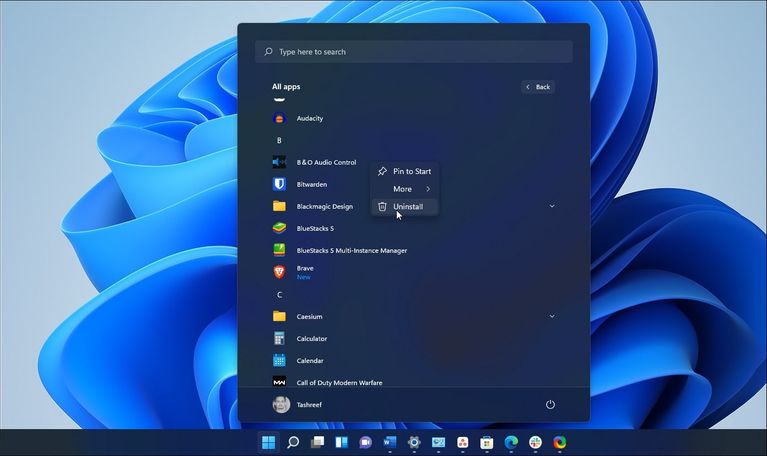Expand the Caesium folder chevron
This screenshot has height=456, width=767.
click(x=552, y=316)
